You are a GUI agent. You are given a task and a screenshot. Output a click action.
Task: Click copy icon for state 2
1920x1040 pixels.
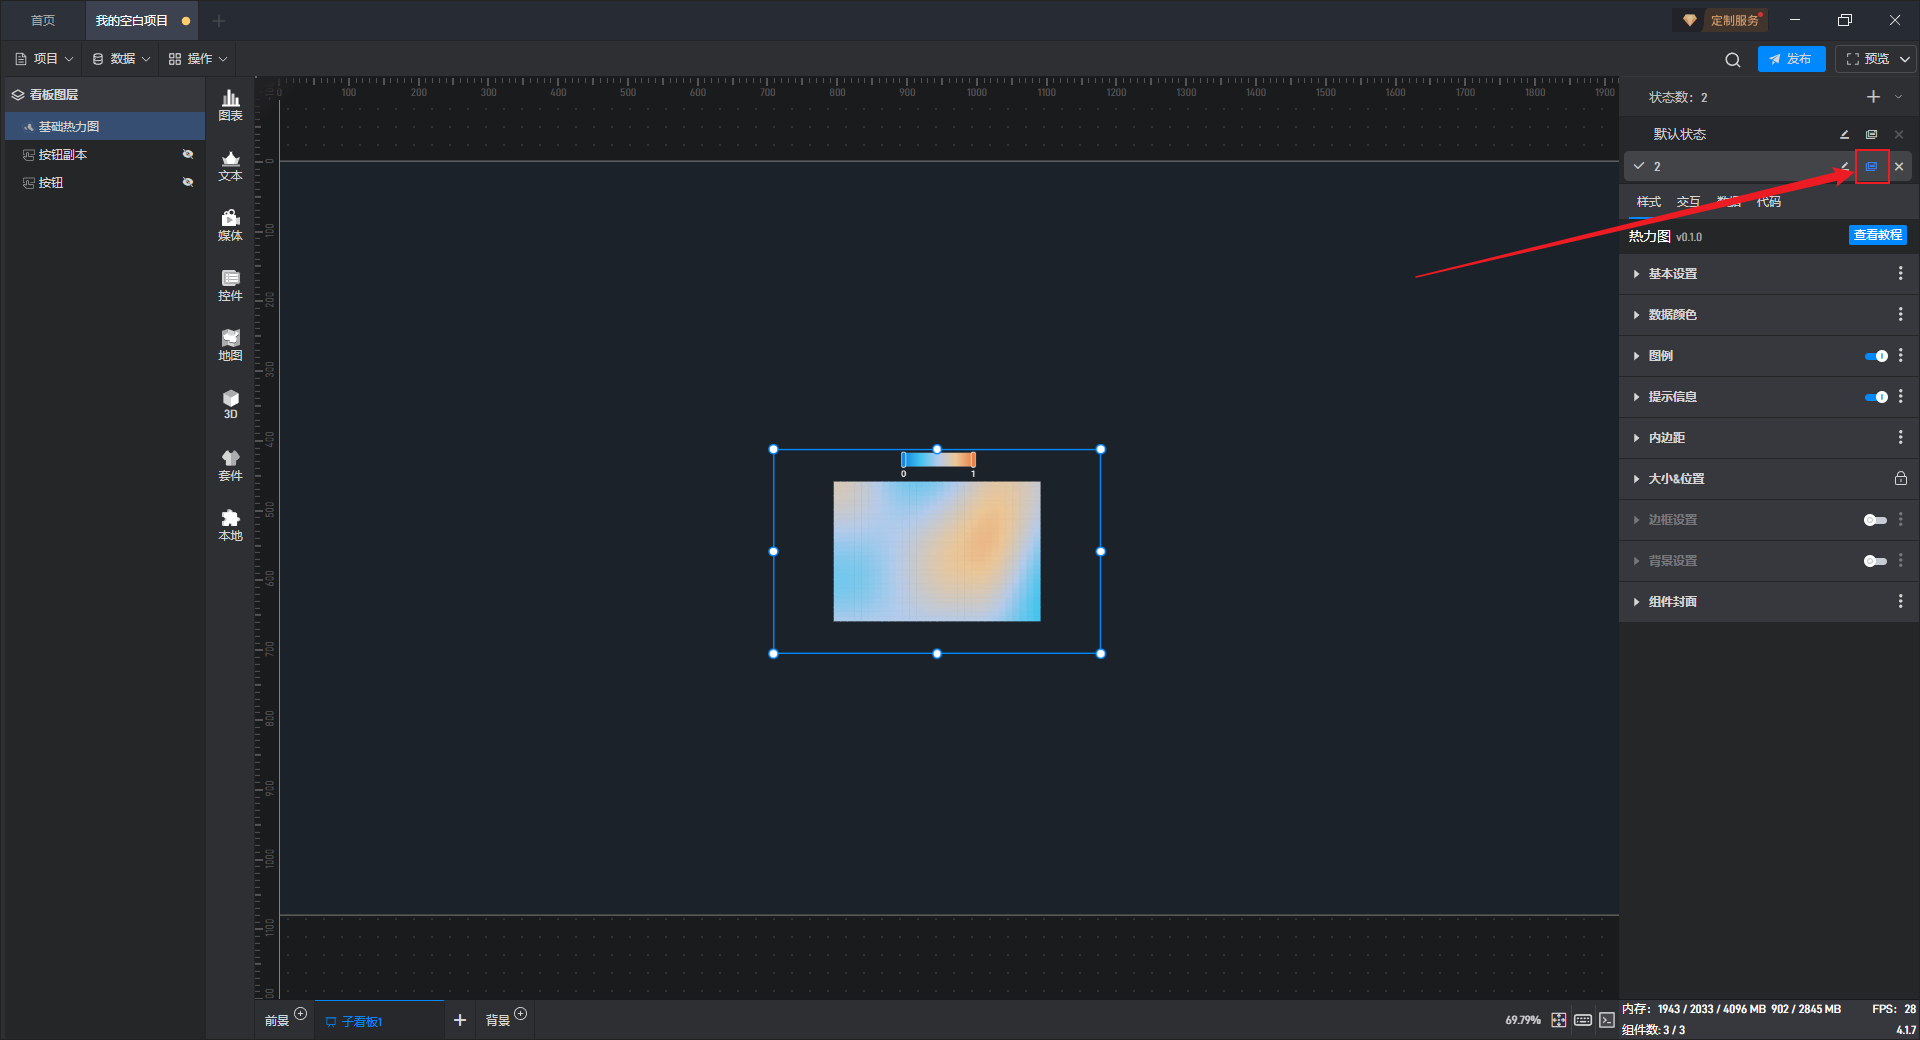pos(1871,167)
